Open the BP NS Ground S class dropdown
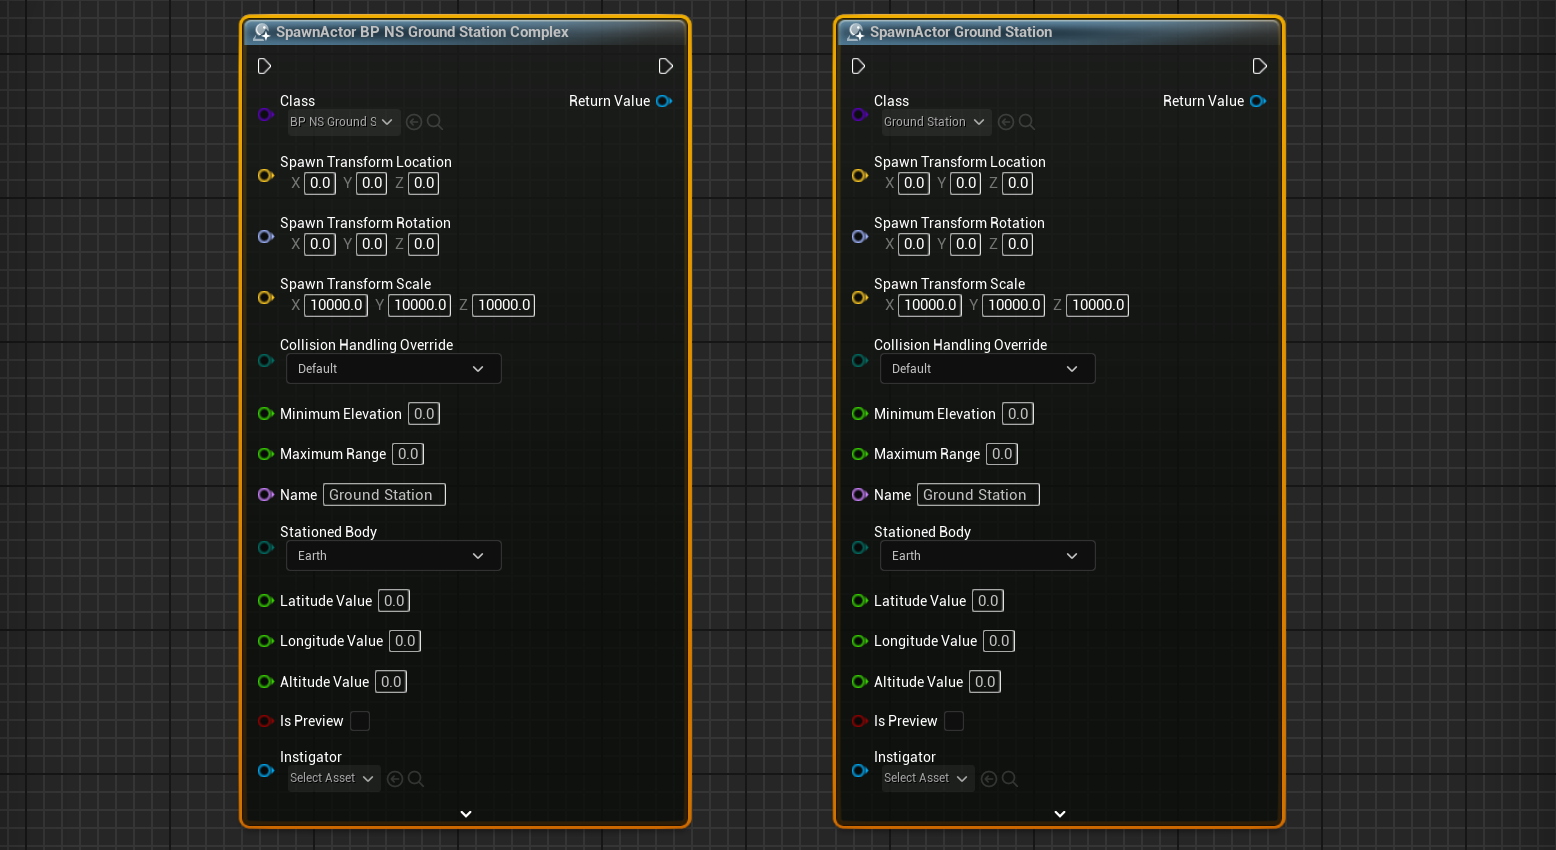Image resolution: width=1556 pixels, height=850 pixels. tap(343, 122)
